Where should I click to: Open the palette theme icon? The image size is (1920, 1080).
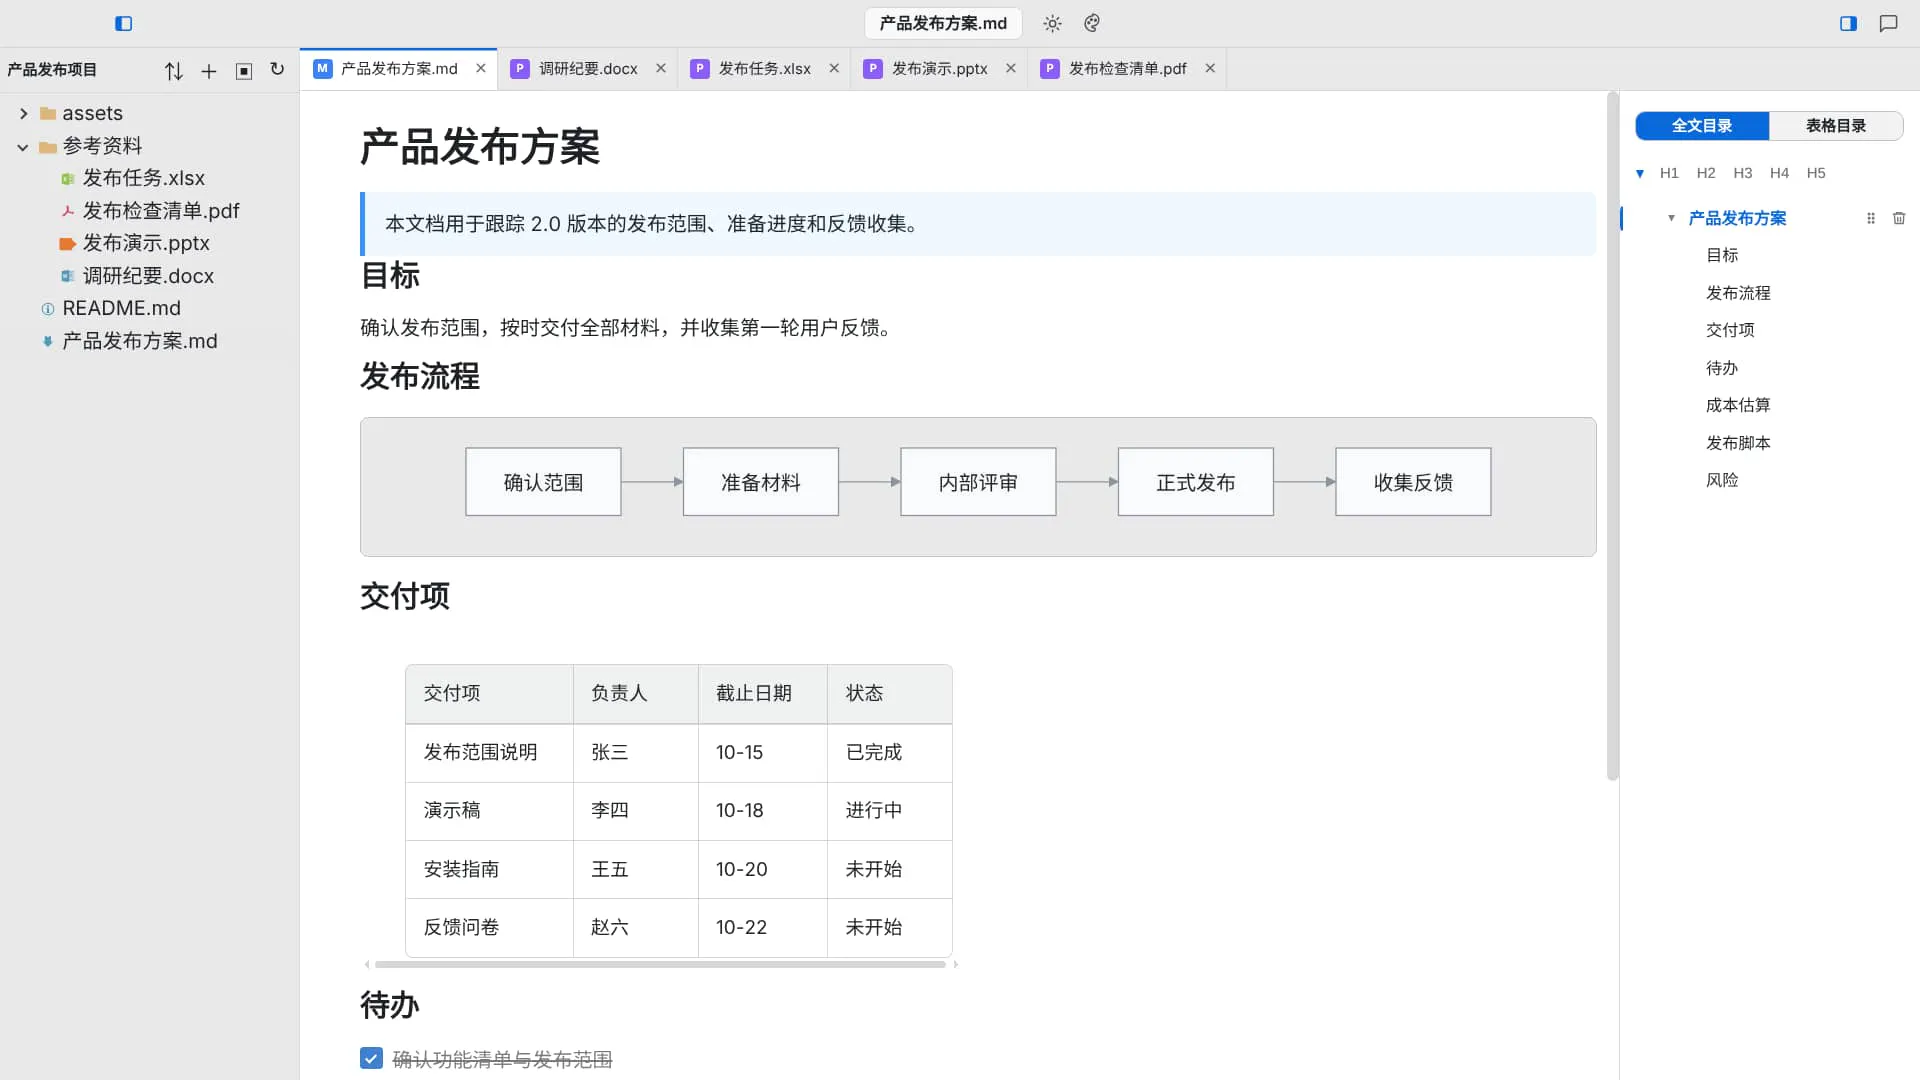(x=1092, y=23)
